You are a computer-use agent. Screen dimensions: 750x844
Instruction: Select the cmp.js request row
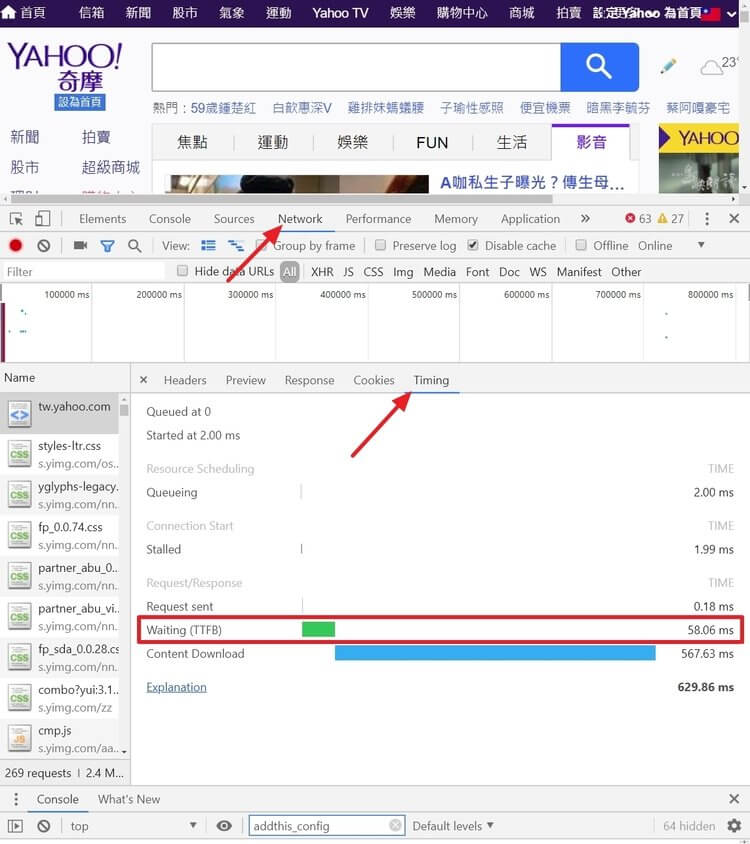pos(59,739)
